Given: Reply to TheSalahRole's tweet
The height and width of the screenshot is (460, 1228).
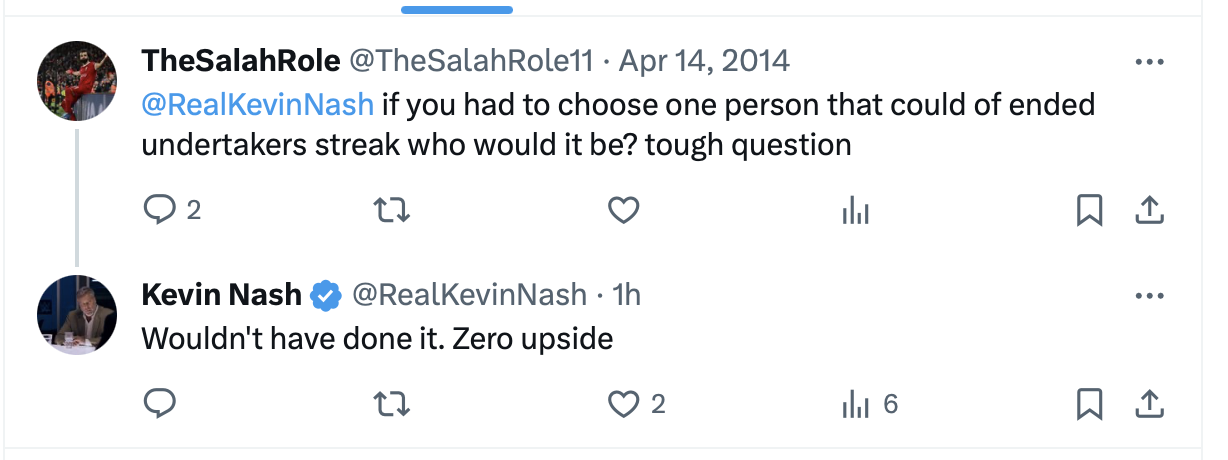Looking at the screenshot, I should [160, 210].
